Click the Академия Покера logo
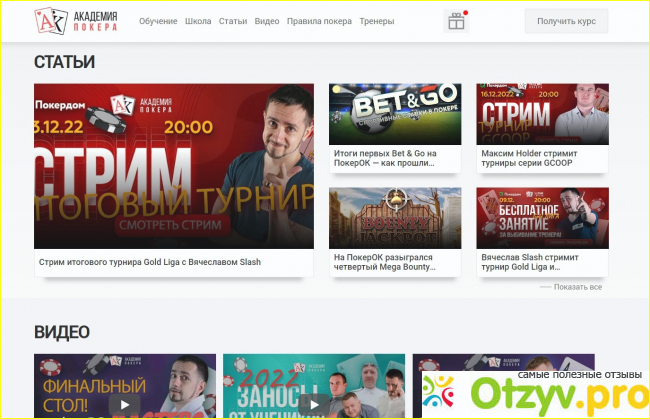This screenshot has height=419, width=650. (x=75, y=20)
